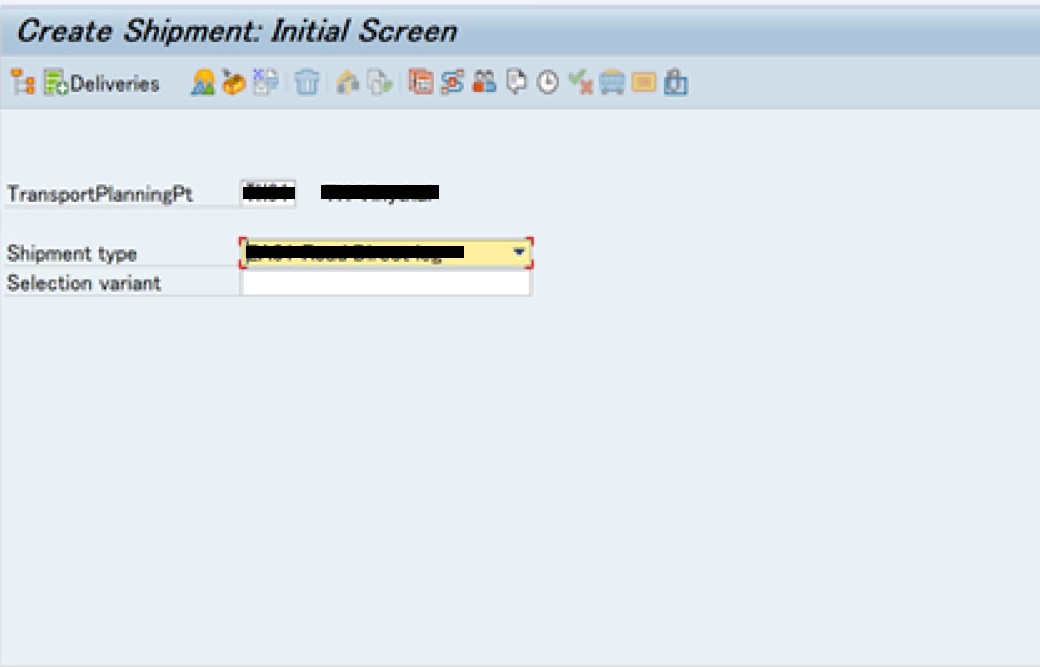This screenshot has height=667, width=1040.
Task: Click the trash can delete icon
Action: tap(306, 83)
